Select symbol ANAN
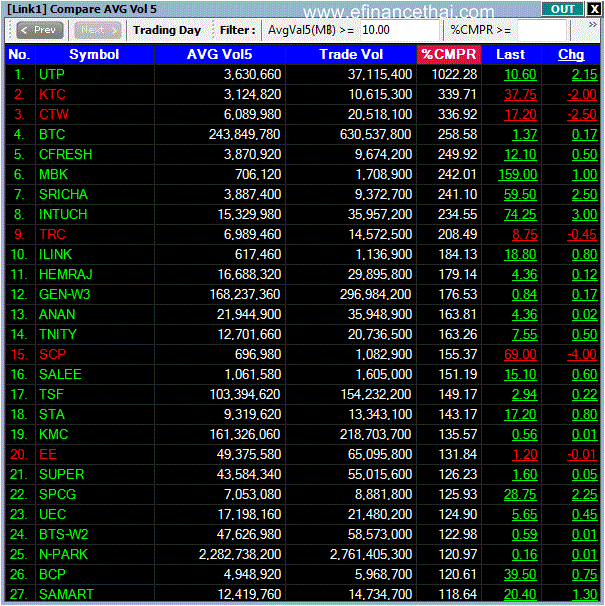Viewport: 605px width, 606px height. 57,315
